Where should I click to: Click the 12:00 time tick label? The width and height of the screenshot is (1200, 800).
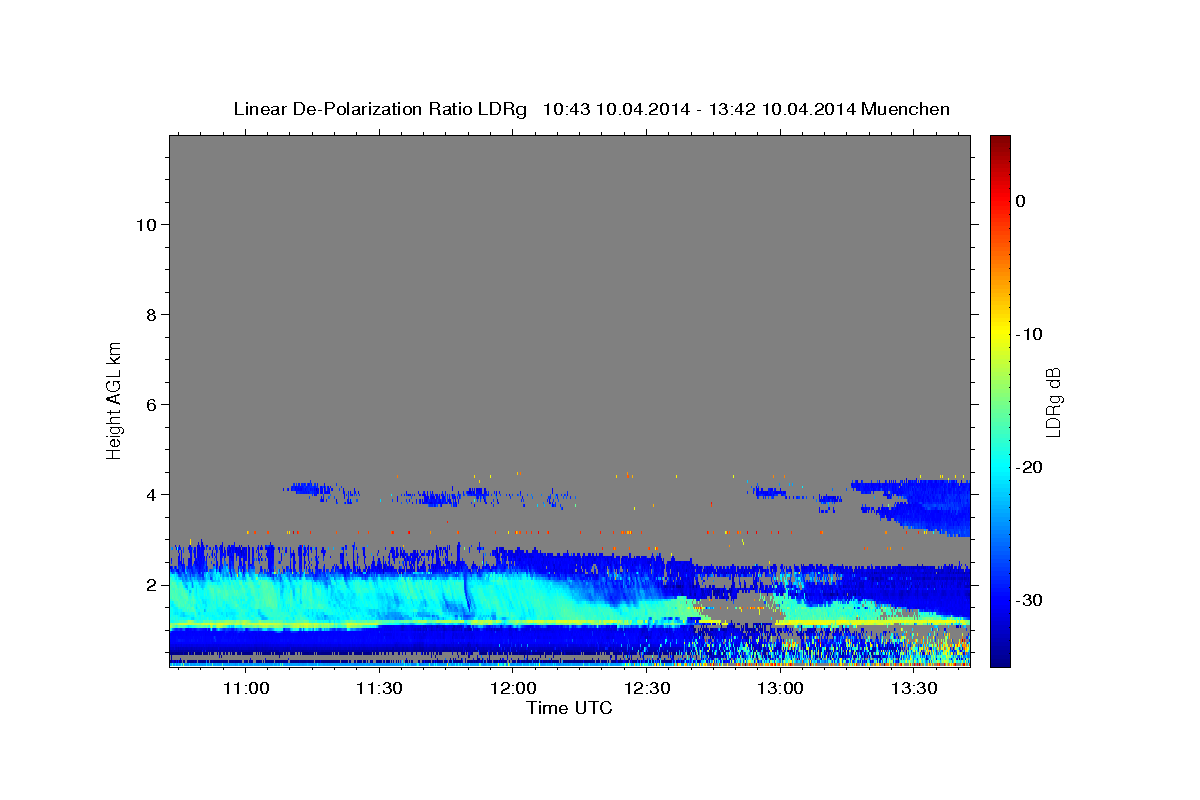click(513, 688)
